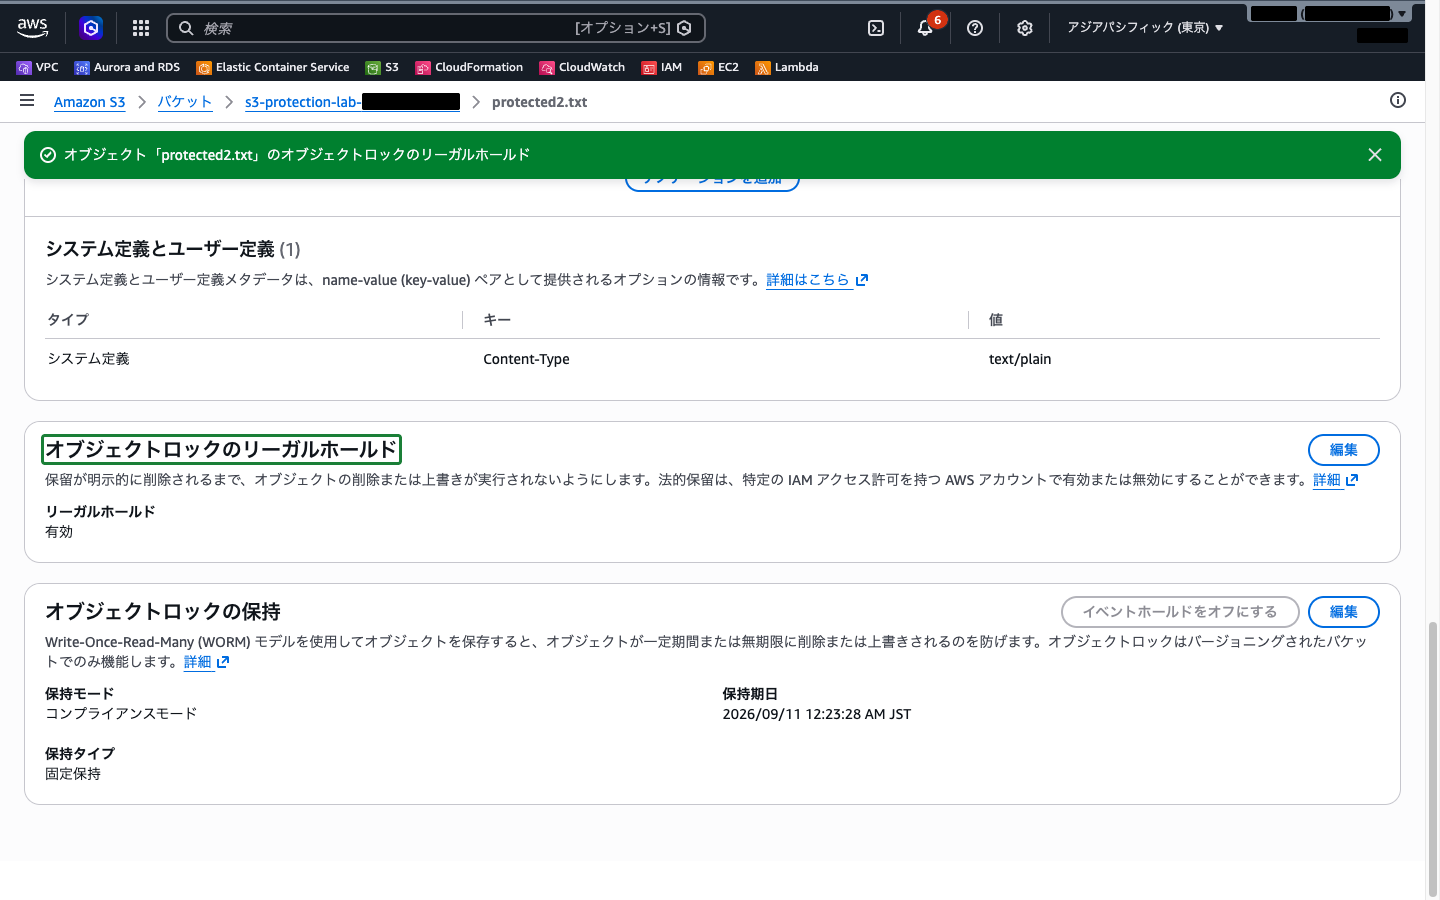Open the アジアパシフィック (東京) region dropdown
The width and height of the screenshot is (1440, 900).
pyautogui.click(x=1145, y=28)
